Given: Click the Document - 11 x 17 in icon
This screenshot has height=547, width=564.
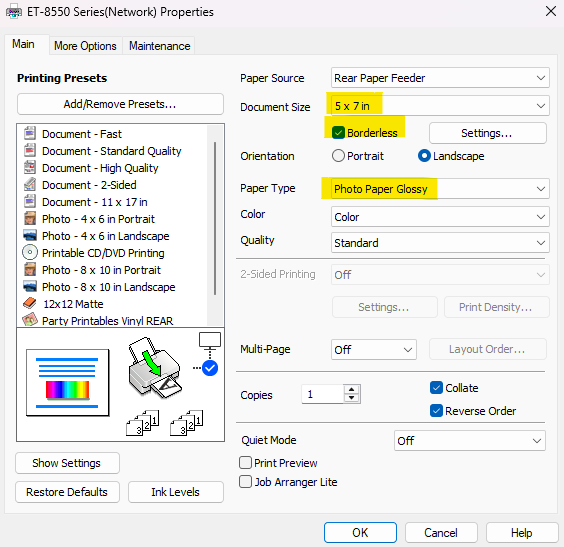Looking at the screenshot, I should pyautogui.click(x=30, y=201).
